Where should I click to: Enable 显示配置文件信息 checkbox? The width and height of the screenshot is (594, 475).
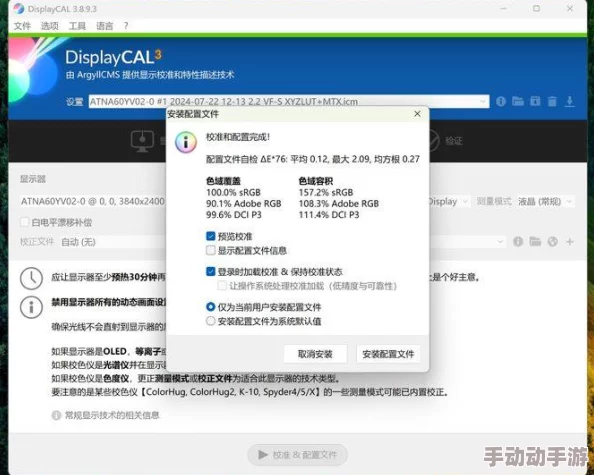211,250
